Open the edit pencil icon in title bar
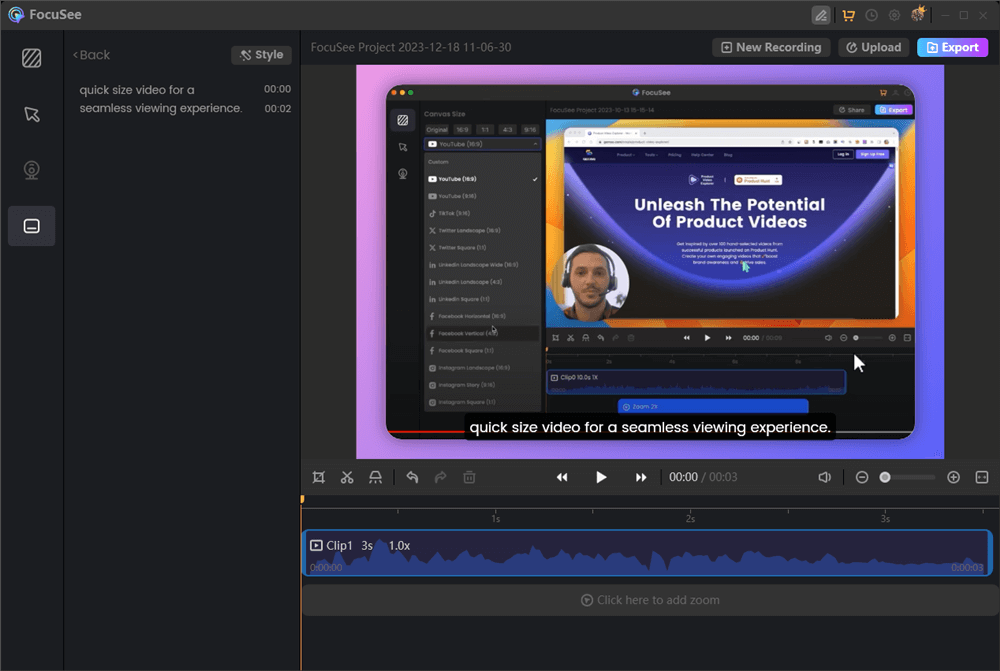 pyautogui.click(x=821, y=15)
